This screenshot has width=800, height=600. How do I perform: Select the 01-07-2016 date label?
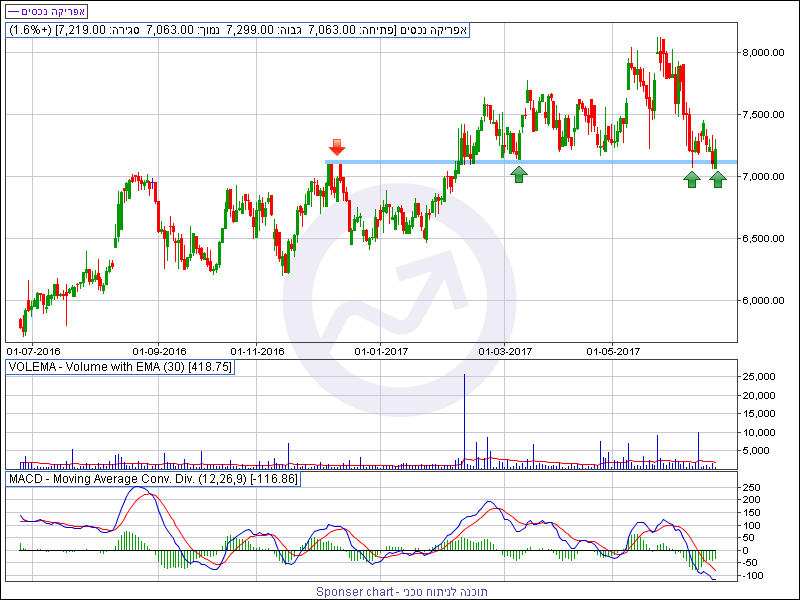point(33,352)
